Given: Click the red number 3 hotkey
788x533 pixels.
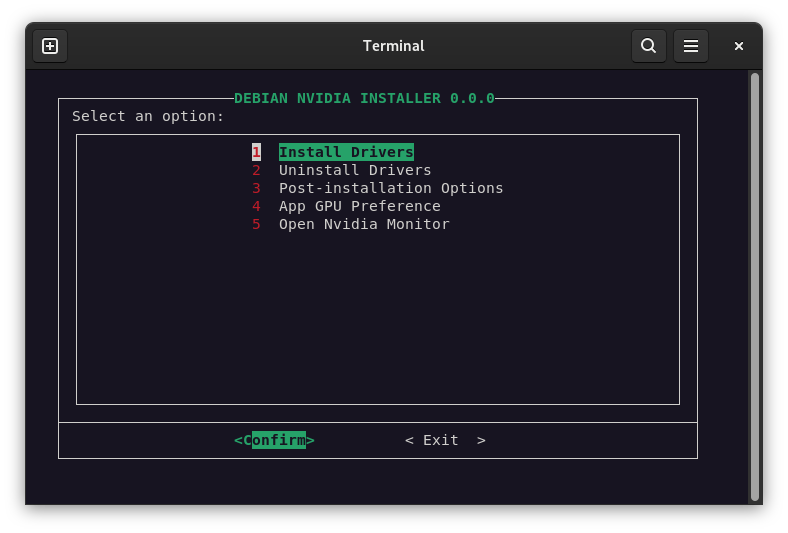Looking at the screenshot, I should point(256,188).
